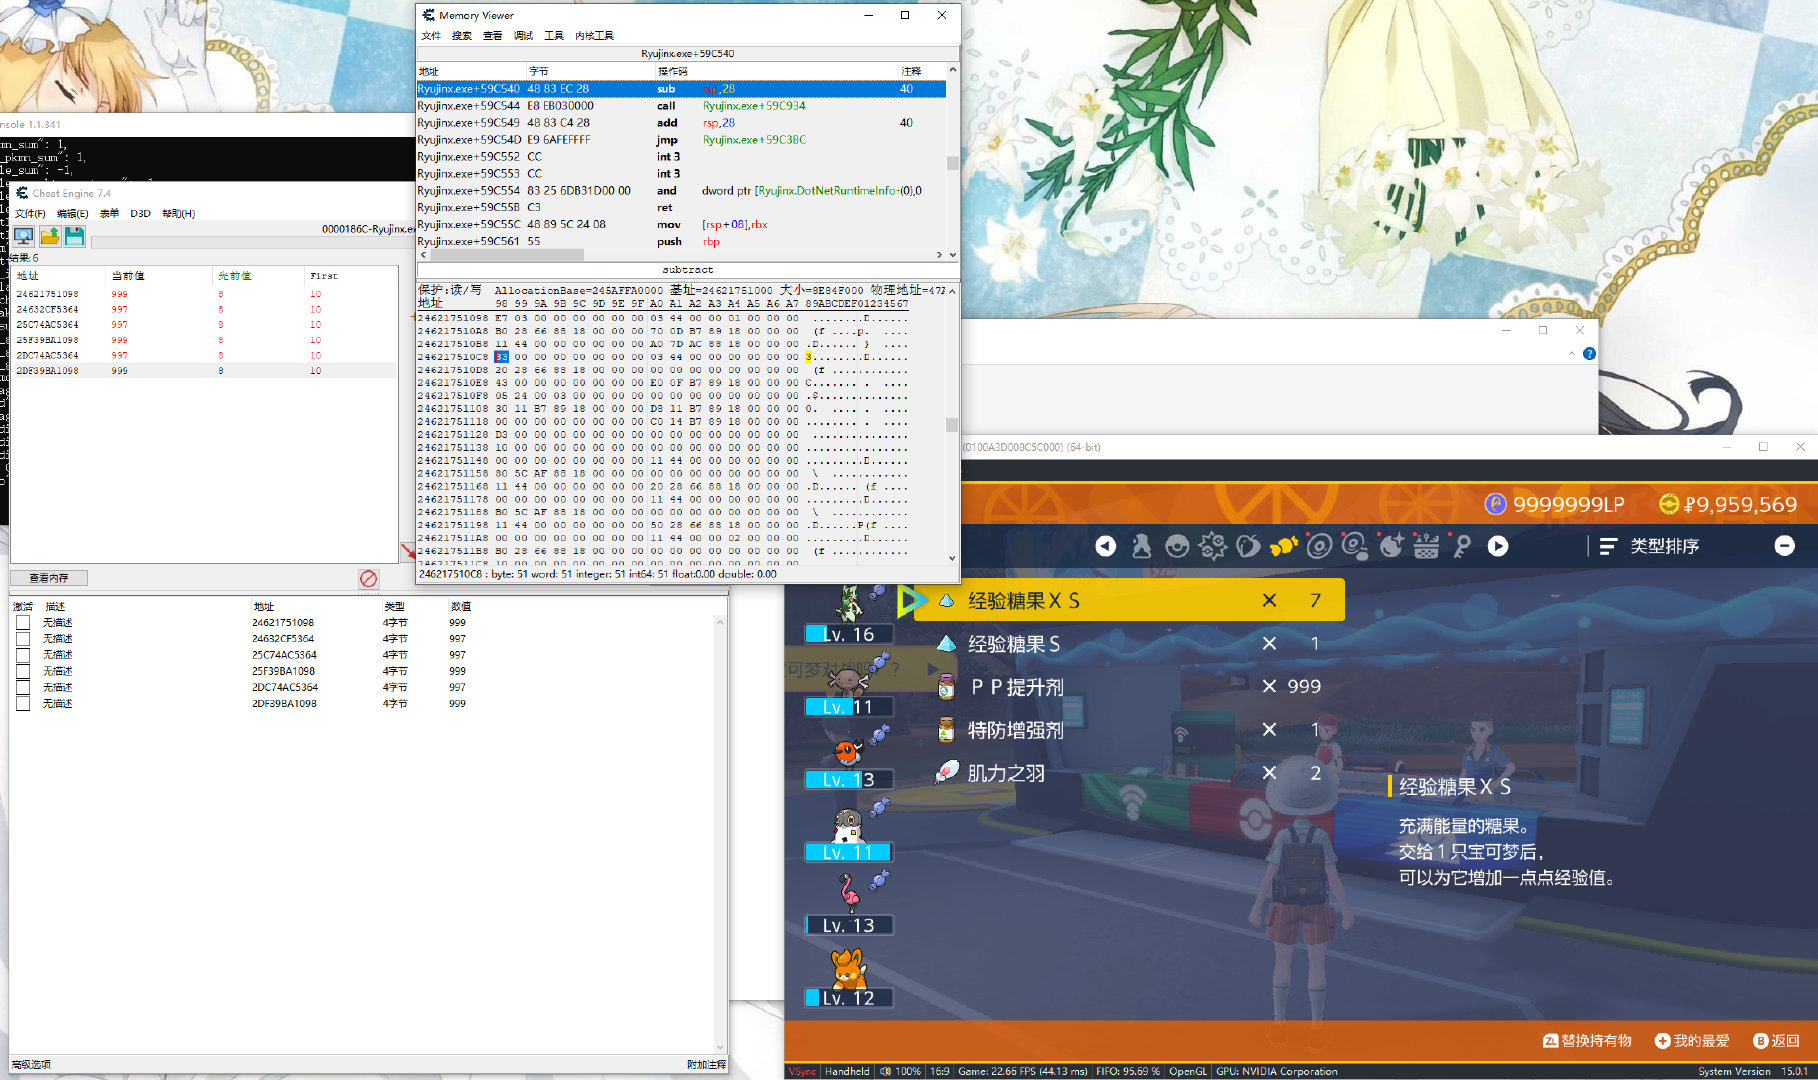Select the candy bag pocket icon
The width and height of the screenshot is (1818, 1080).
click(1283, 546)
